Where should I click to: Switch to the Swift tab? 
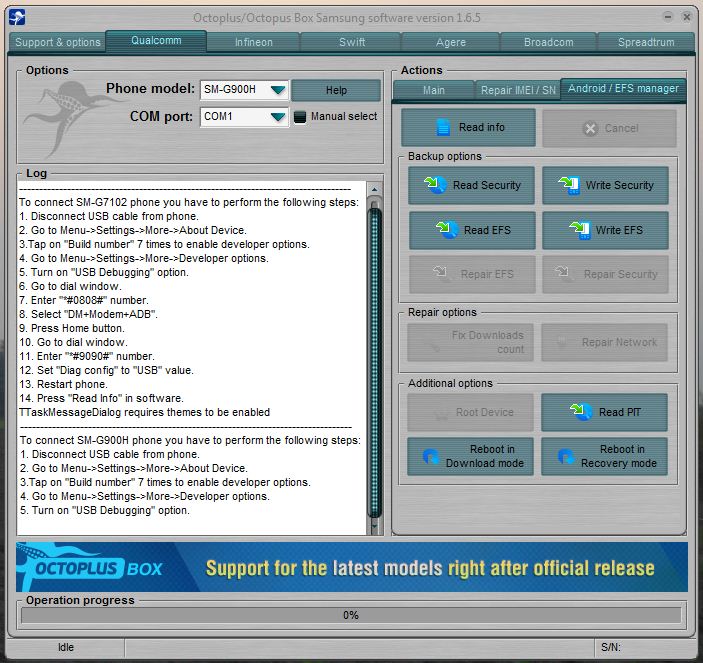(x=352, y=42)
